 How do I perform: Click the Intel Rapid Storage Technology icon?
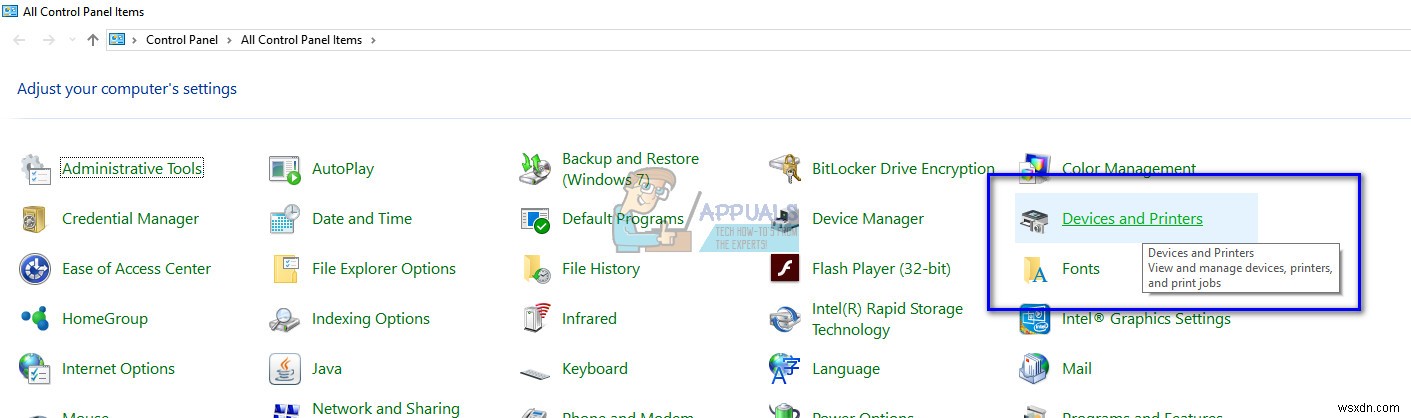point(785,319)
